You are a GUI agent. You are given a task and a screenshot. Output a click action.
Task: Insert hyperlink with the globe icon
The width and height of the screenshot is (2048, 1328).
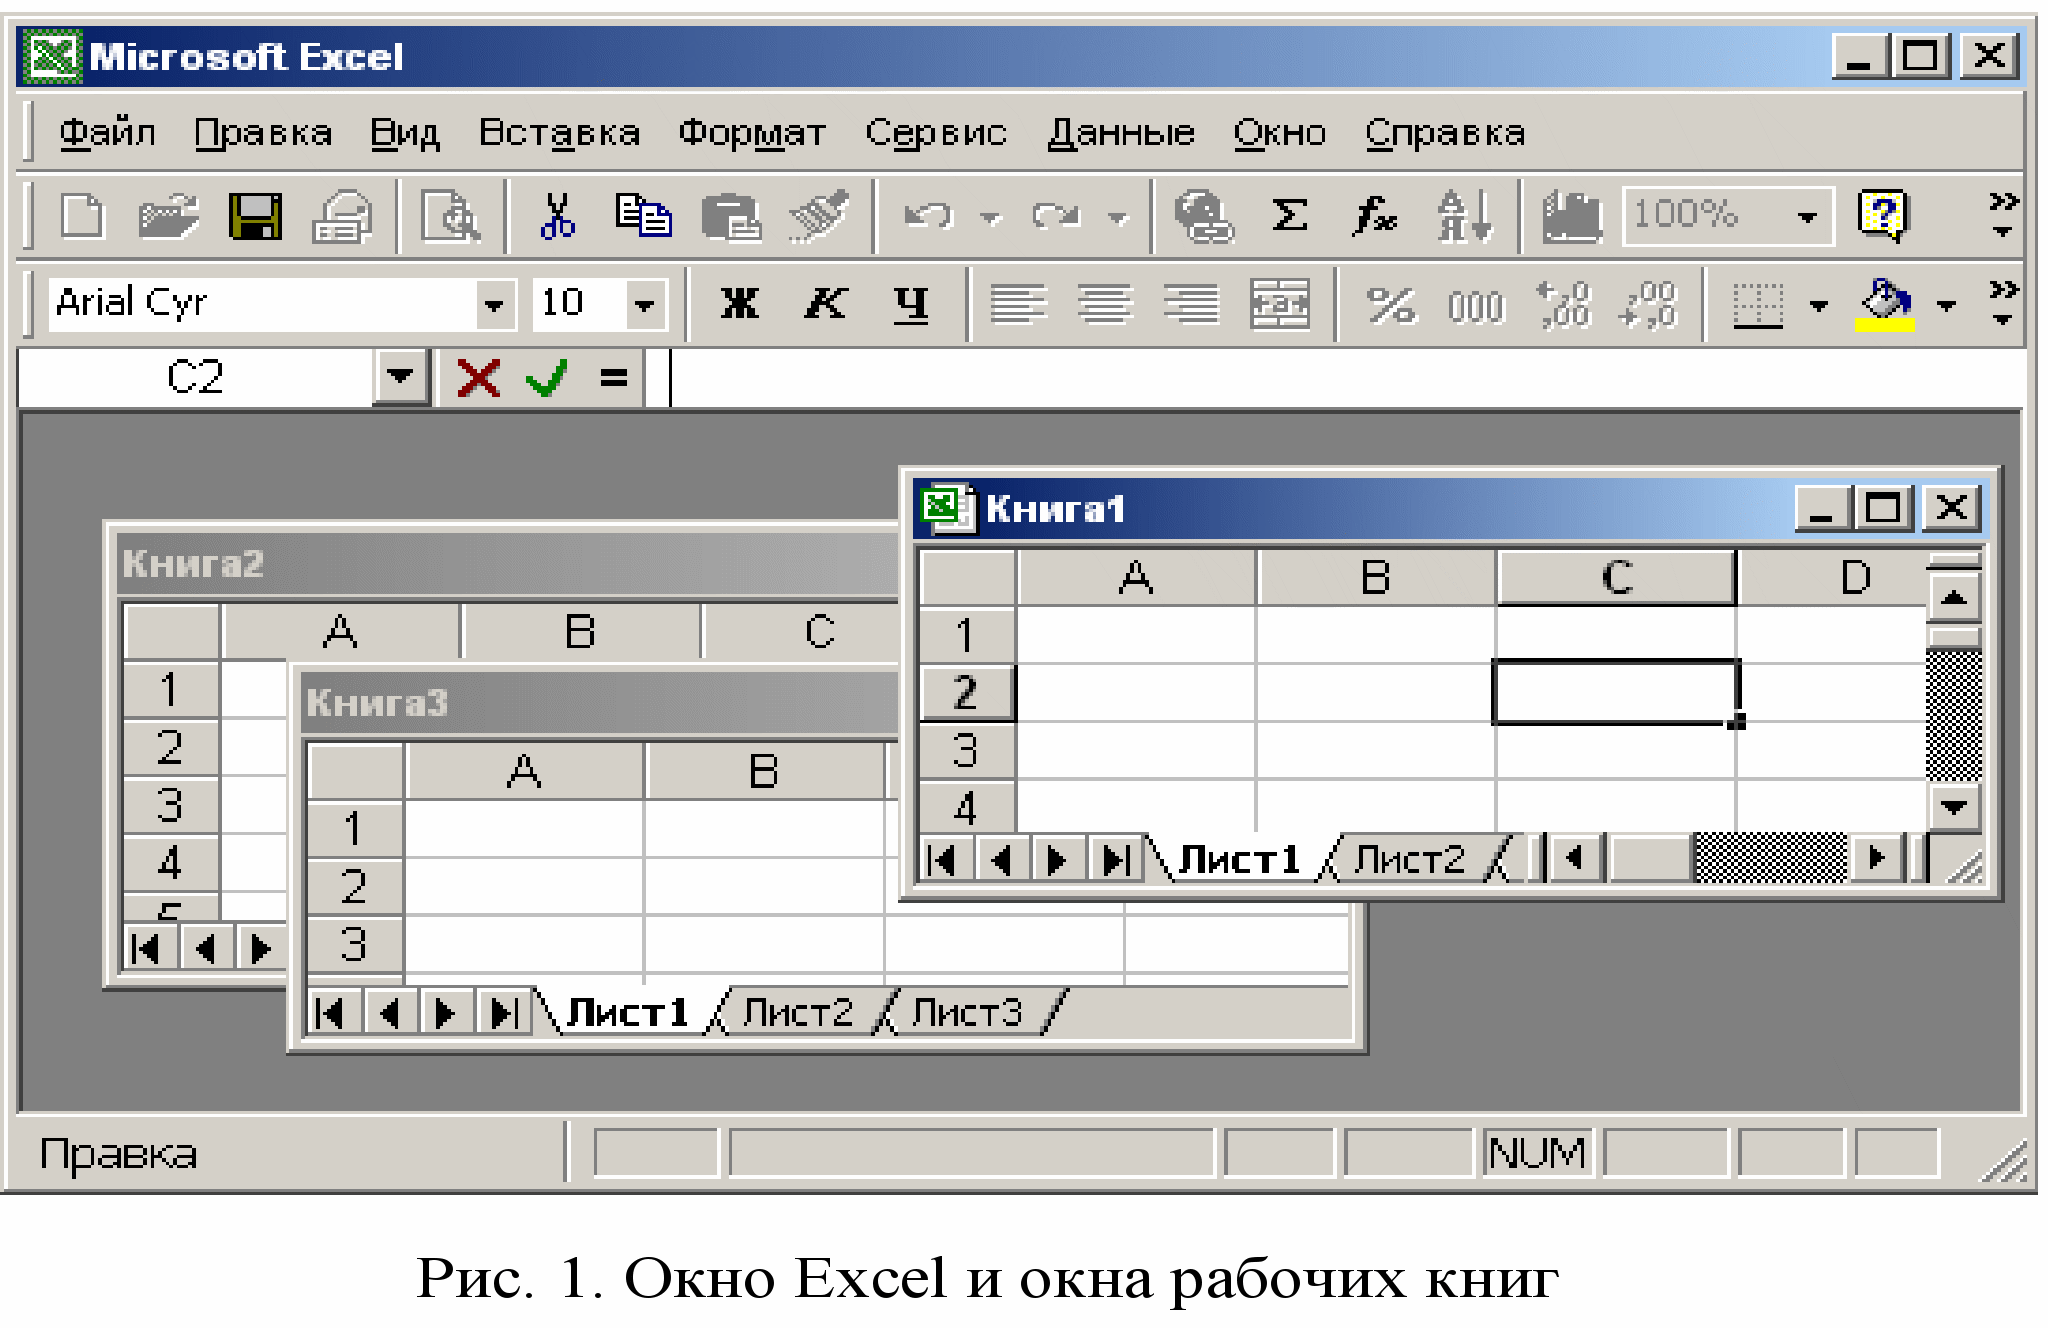pyautogui.click(x=1203, y=216)
